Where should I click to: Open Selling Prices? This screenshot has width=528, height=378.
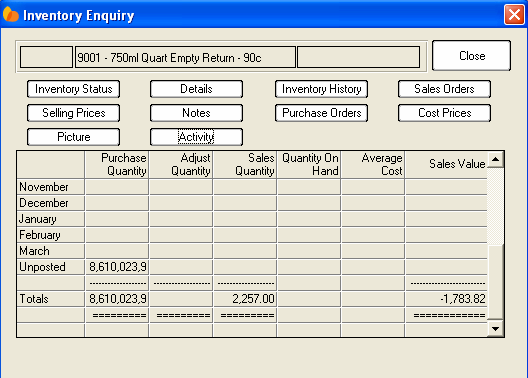click(x=73, y=113)
